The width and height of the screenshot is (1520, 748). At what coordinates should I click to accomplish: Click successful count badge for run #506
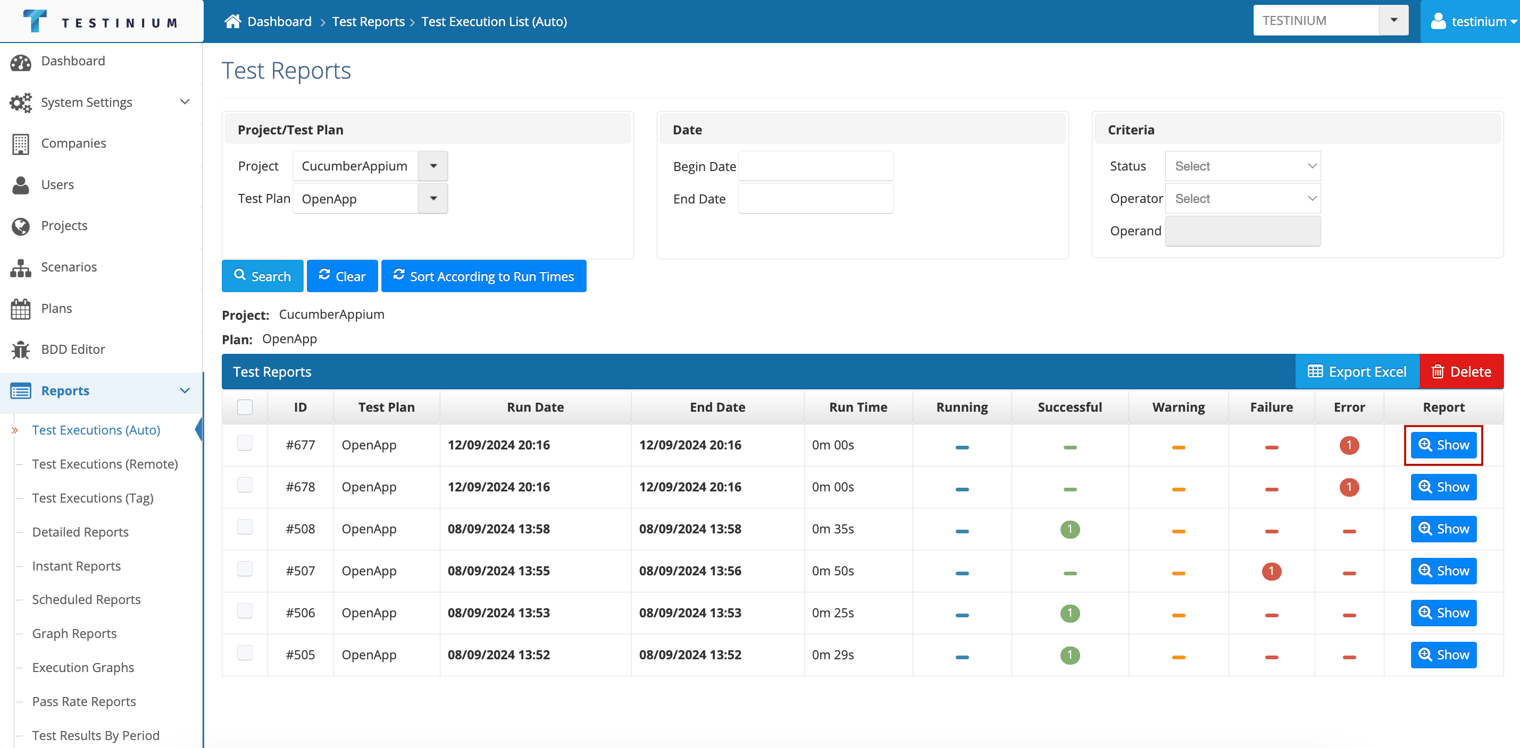1070,613
